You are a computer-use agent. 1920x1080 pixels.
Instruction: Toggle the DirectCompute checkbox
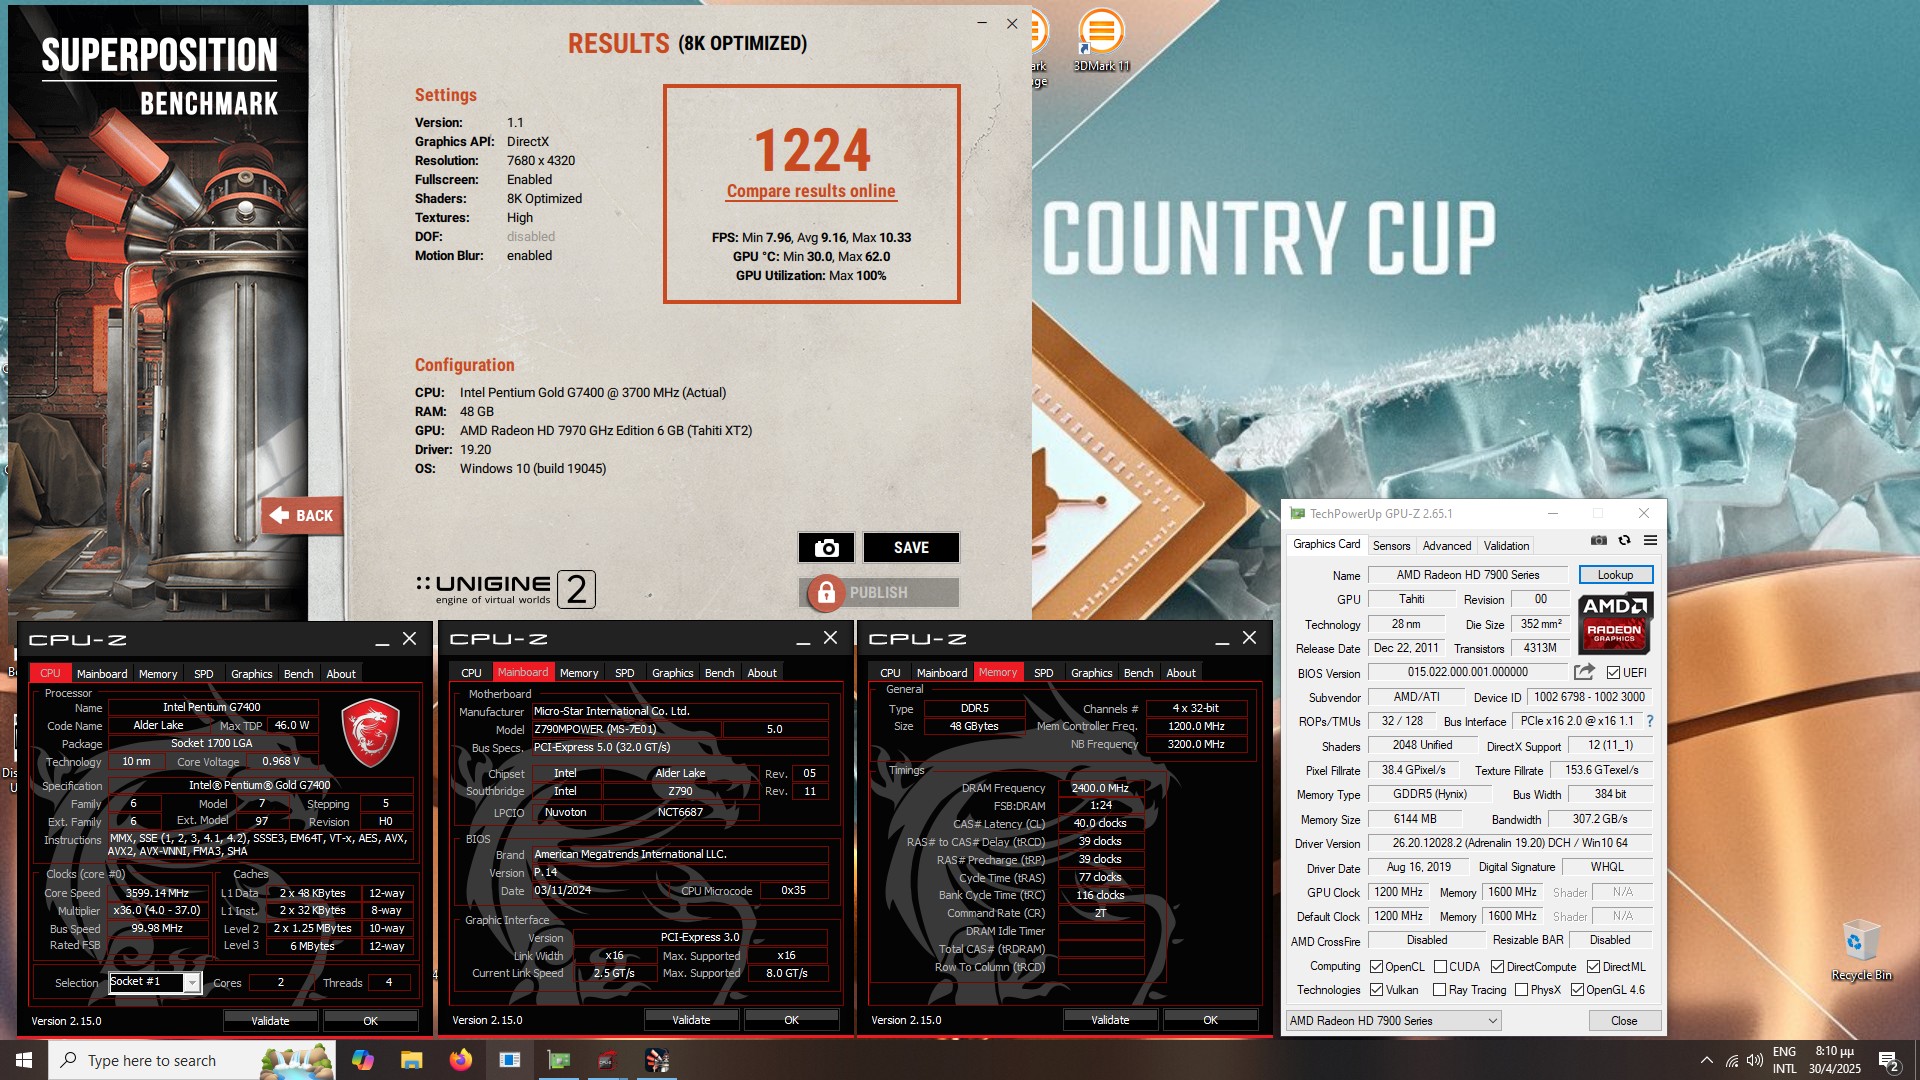(1497, 967)
